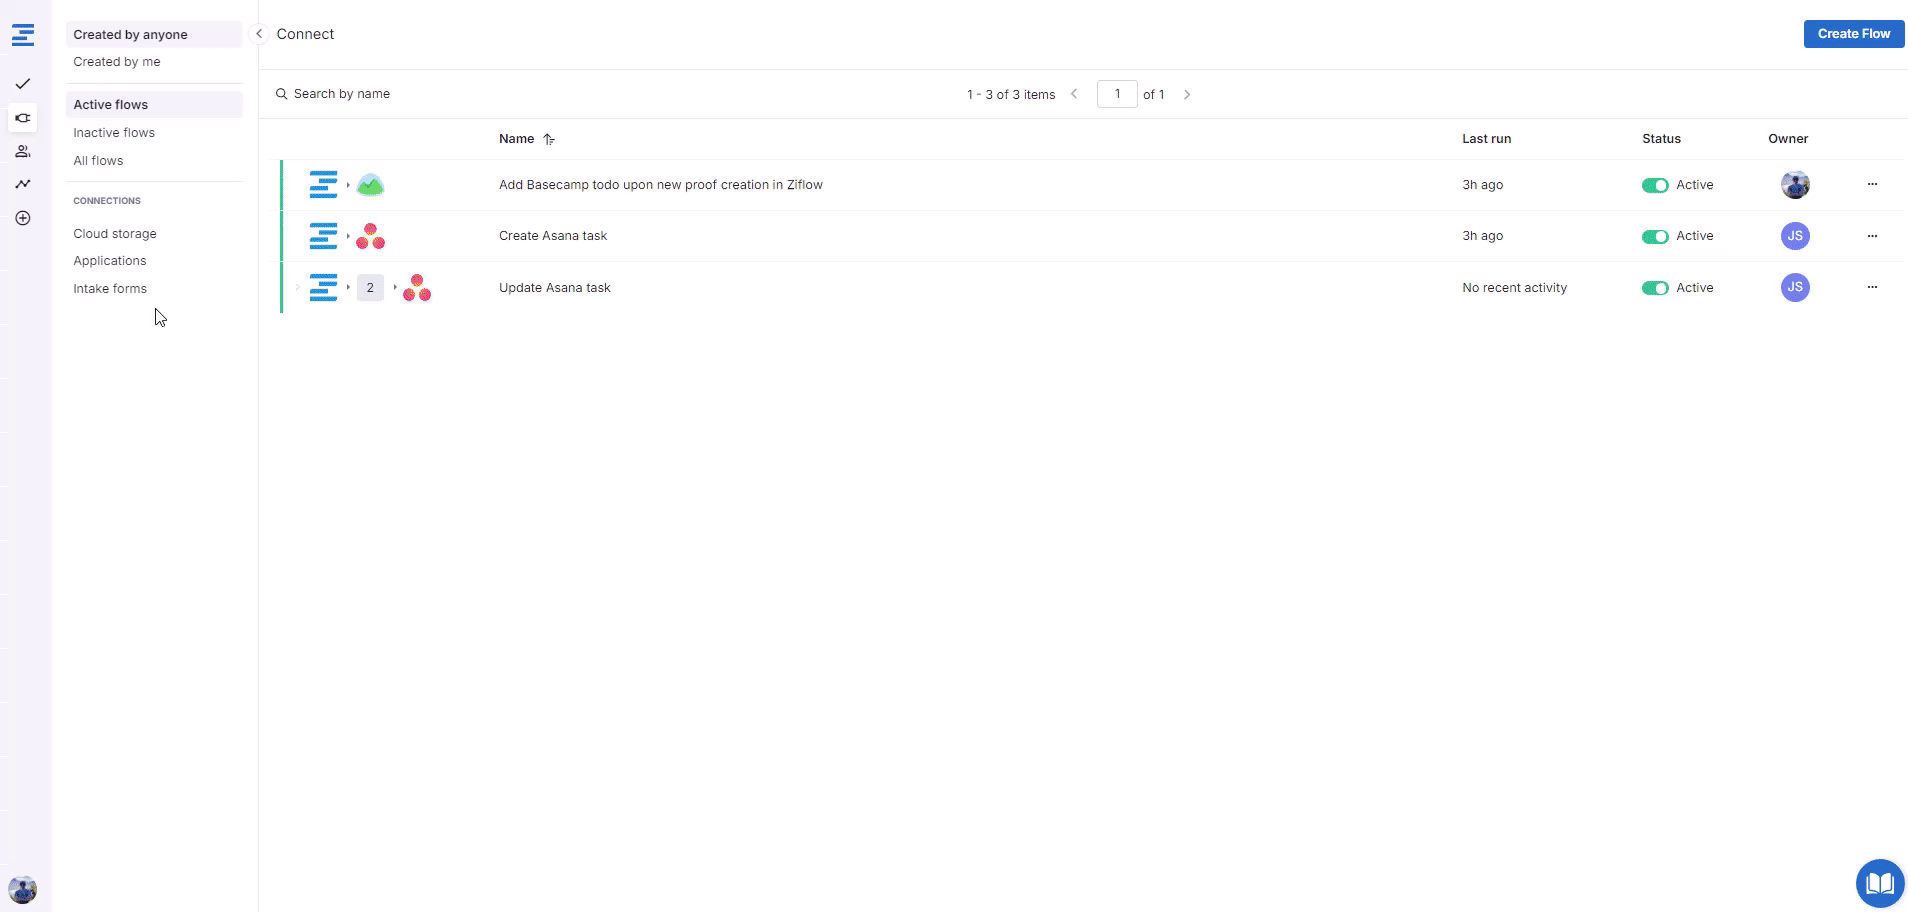Open the analytics chart icon in sidebar
The height and width of the screenshot is (912, 1908).
coord(23,184)
